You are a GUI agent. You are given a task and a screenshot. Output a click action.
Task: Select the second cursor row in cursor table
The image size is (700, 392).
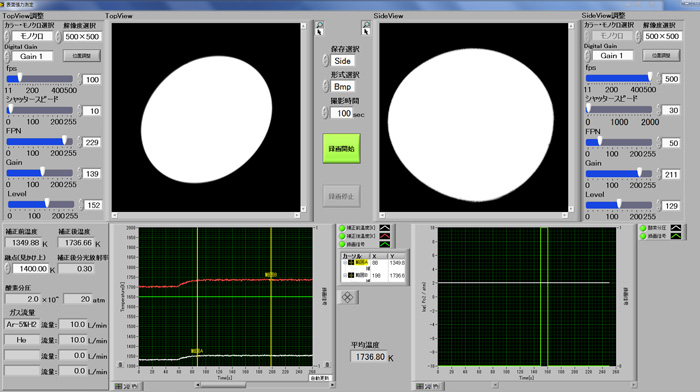pyautogui.click(x=373, y=276)
